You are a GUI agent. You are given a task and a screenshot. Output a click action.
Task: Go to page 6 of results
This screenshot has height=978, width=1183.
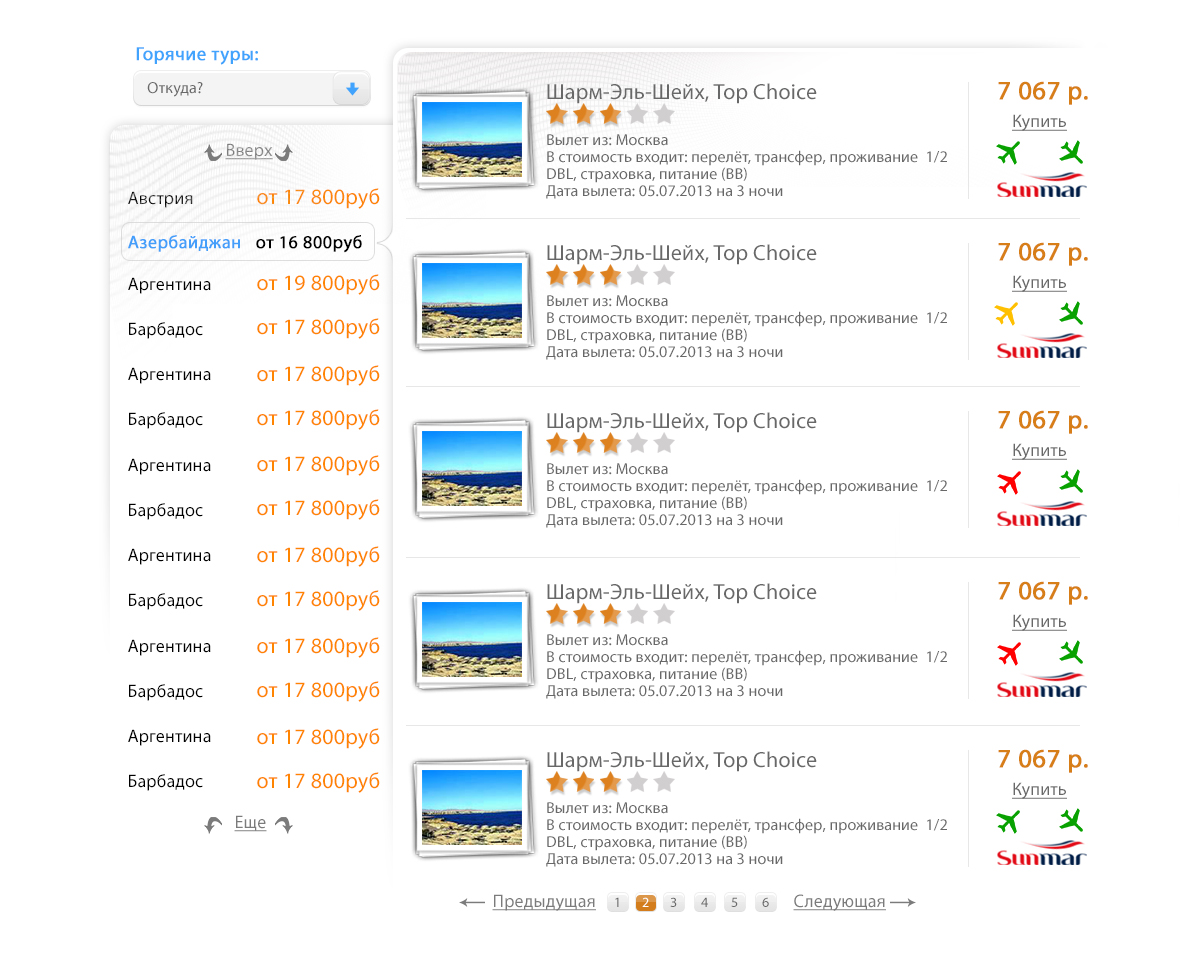pyautogui.click(x=765, y=903)
